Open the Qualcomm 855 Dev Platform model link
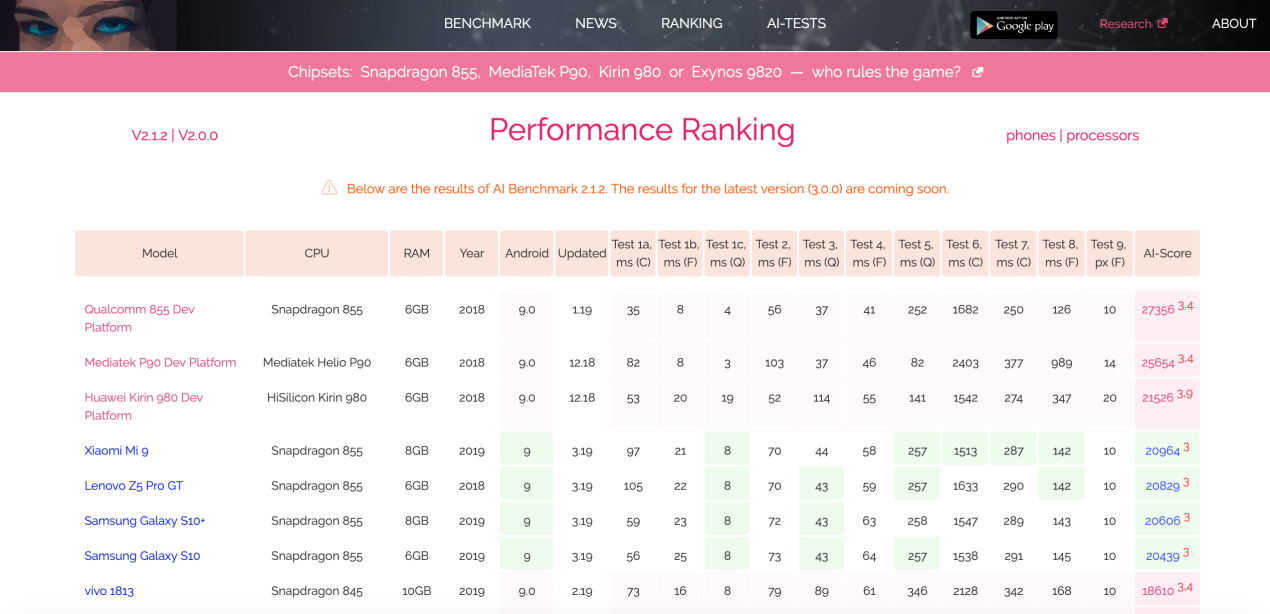Image resolution: width=1270 pixels, height=614 pixels. pos(139,318)
